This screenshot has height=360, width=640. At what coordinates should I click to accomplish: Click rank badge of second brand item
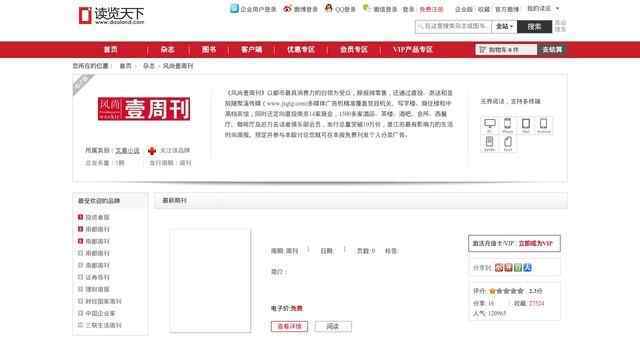pyautogui.click(x=80, y=229)
